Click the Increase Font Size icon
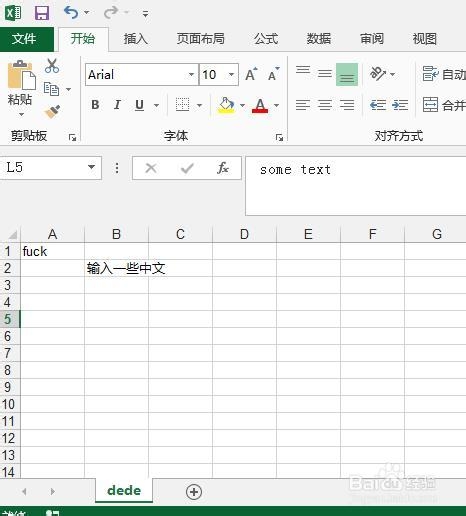Screen dimensions: 466x516 [x=251, y=74]
